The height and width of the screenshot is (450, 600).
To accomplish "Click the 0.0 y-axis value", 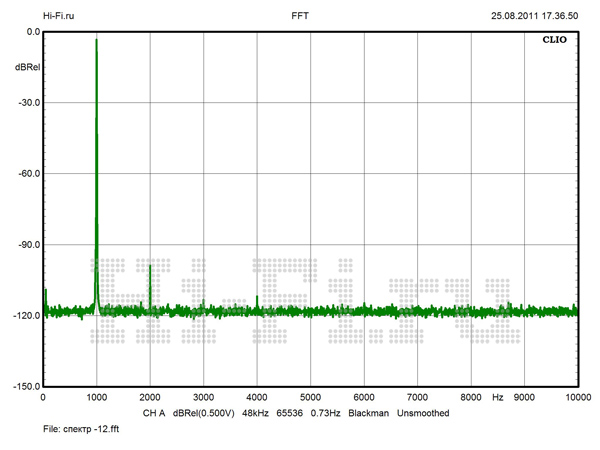I will pos(32,32).
